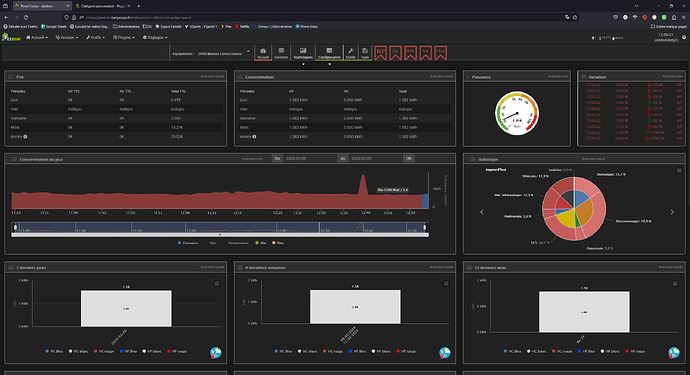The width and height of the screenshot is (690, 375).
Task: Expand the Accueil menu in Jeedom navbar
Action: click(37, 37)
